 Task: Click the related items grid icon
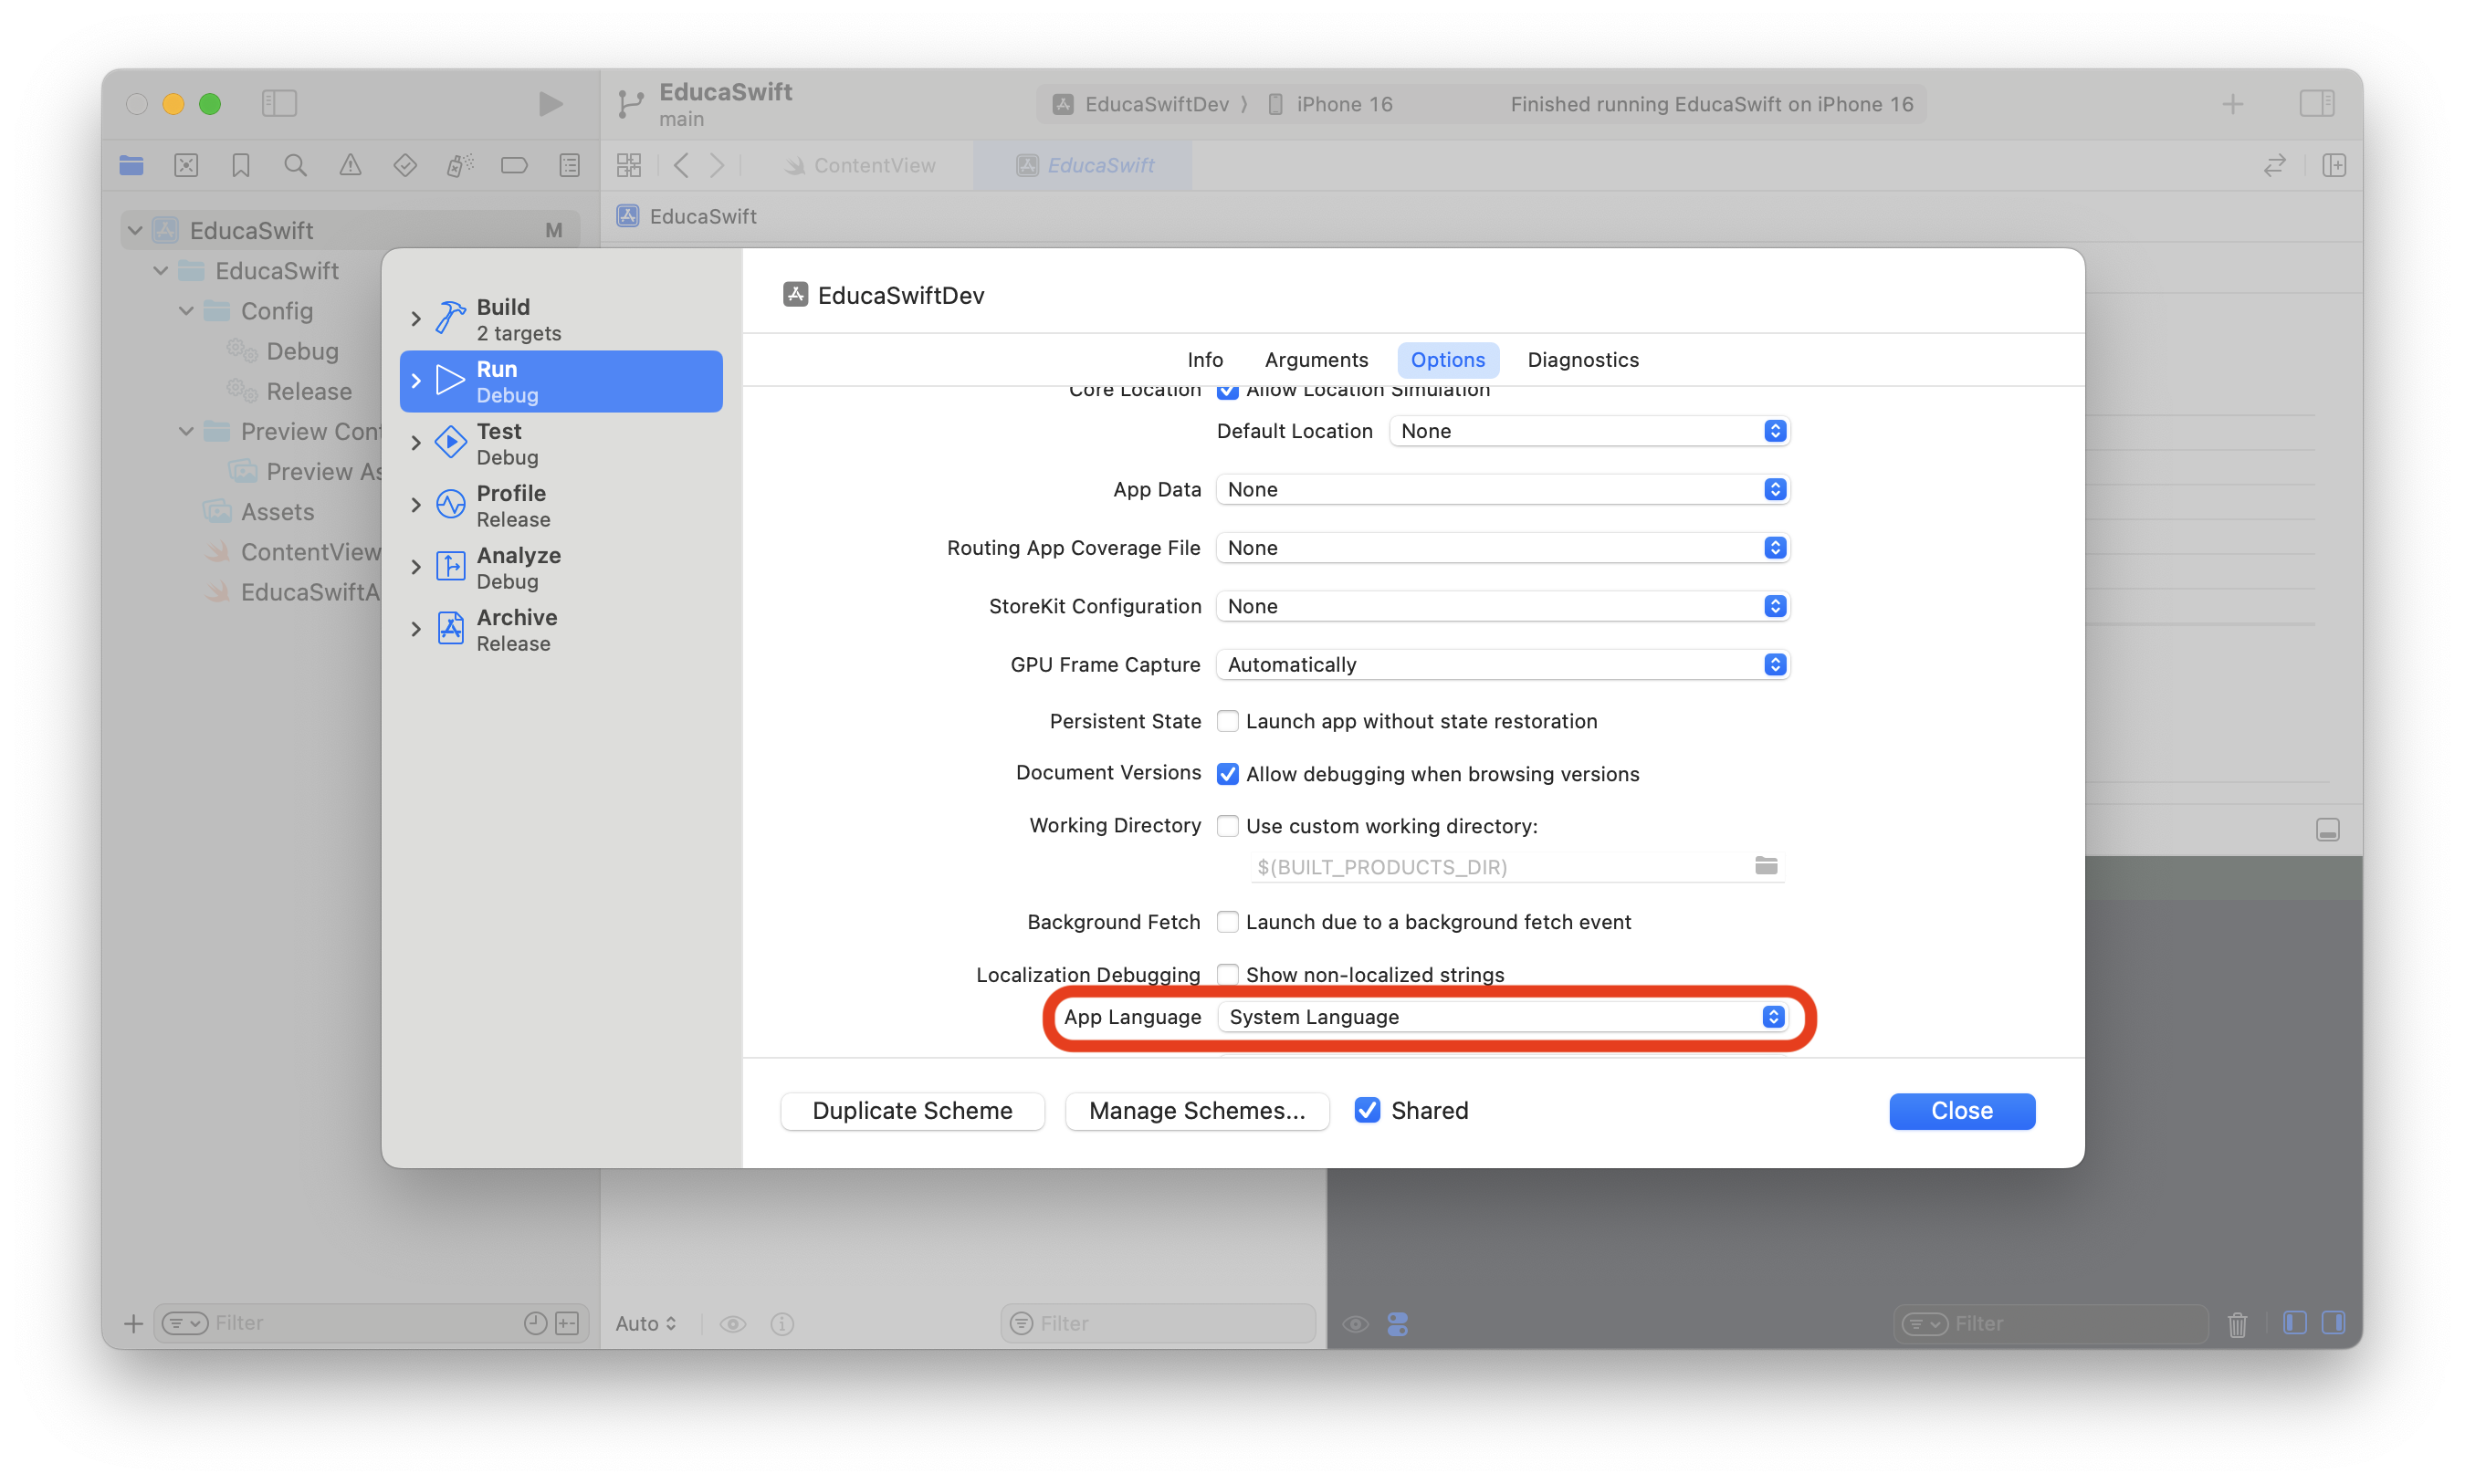(629, 165)
